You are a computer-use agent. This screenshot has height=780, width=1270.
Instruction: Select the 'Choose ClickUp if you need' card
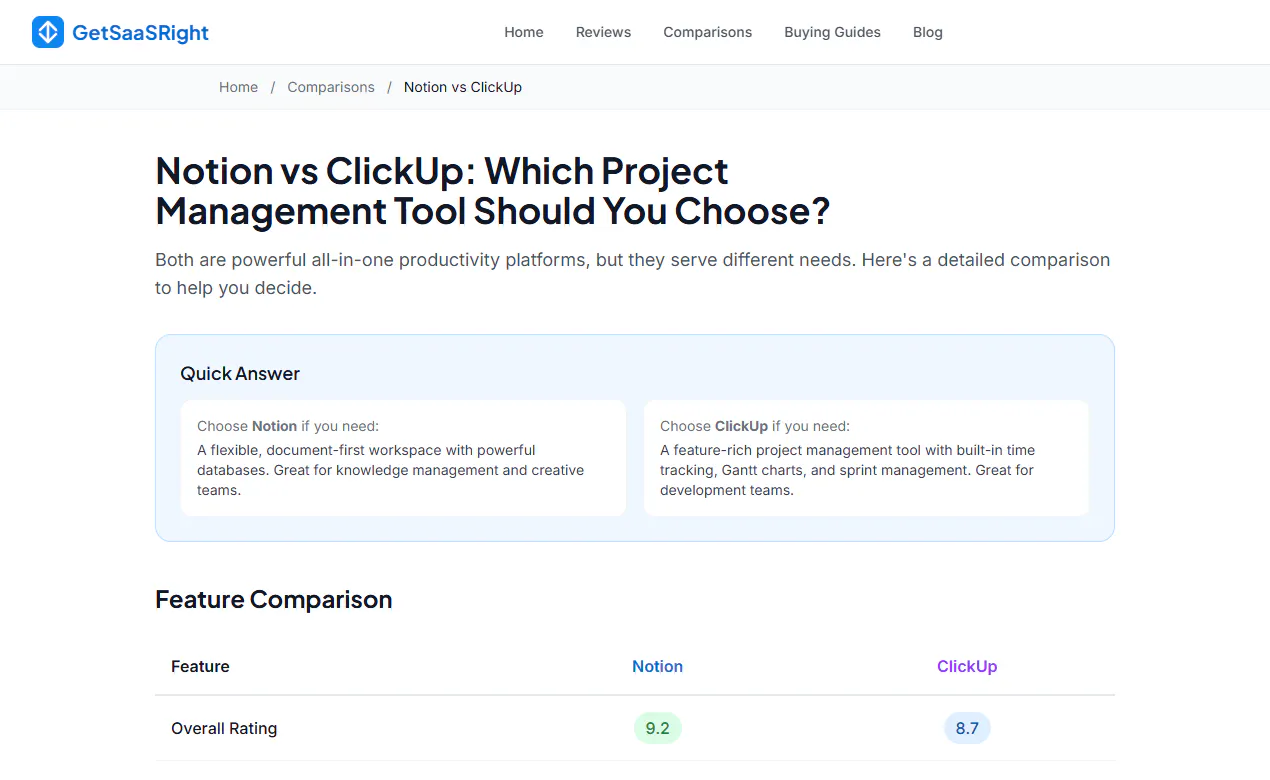click(866, 458)
